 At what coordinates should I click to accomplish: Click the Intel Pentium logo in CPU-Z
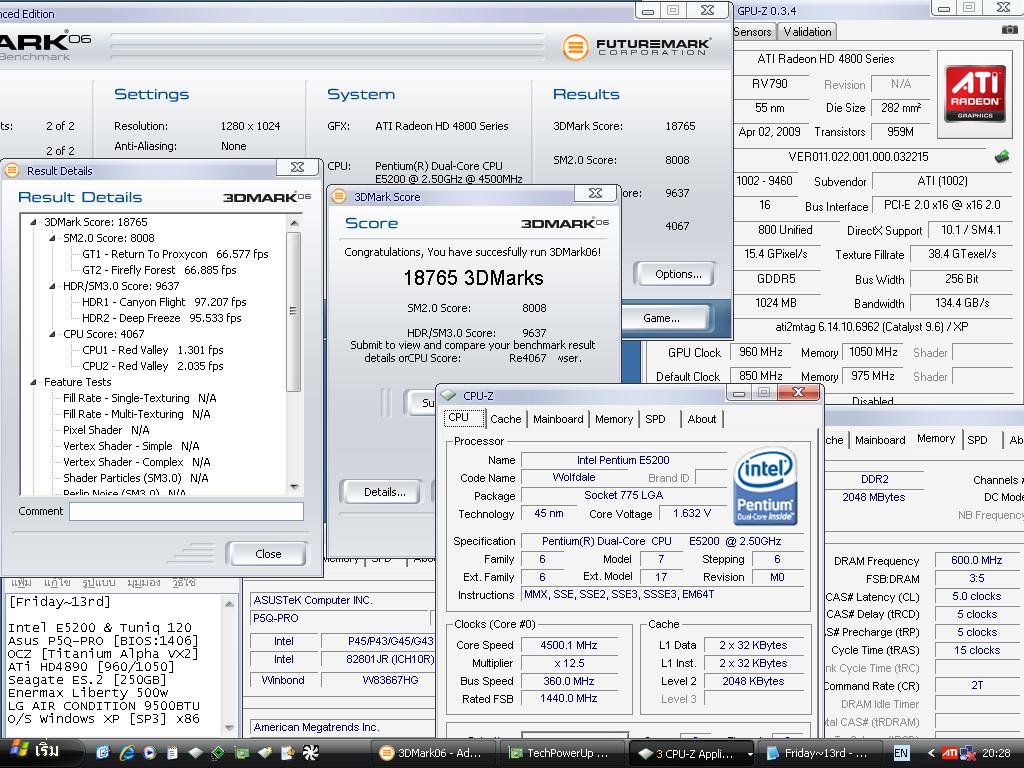point(765,487)
